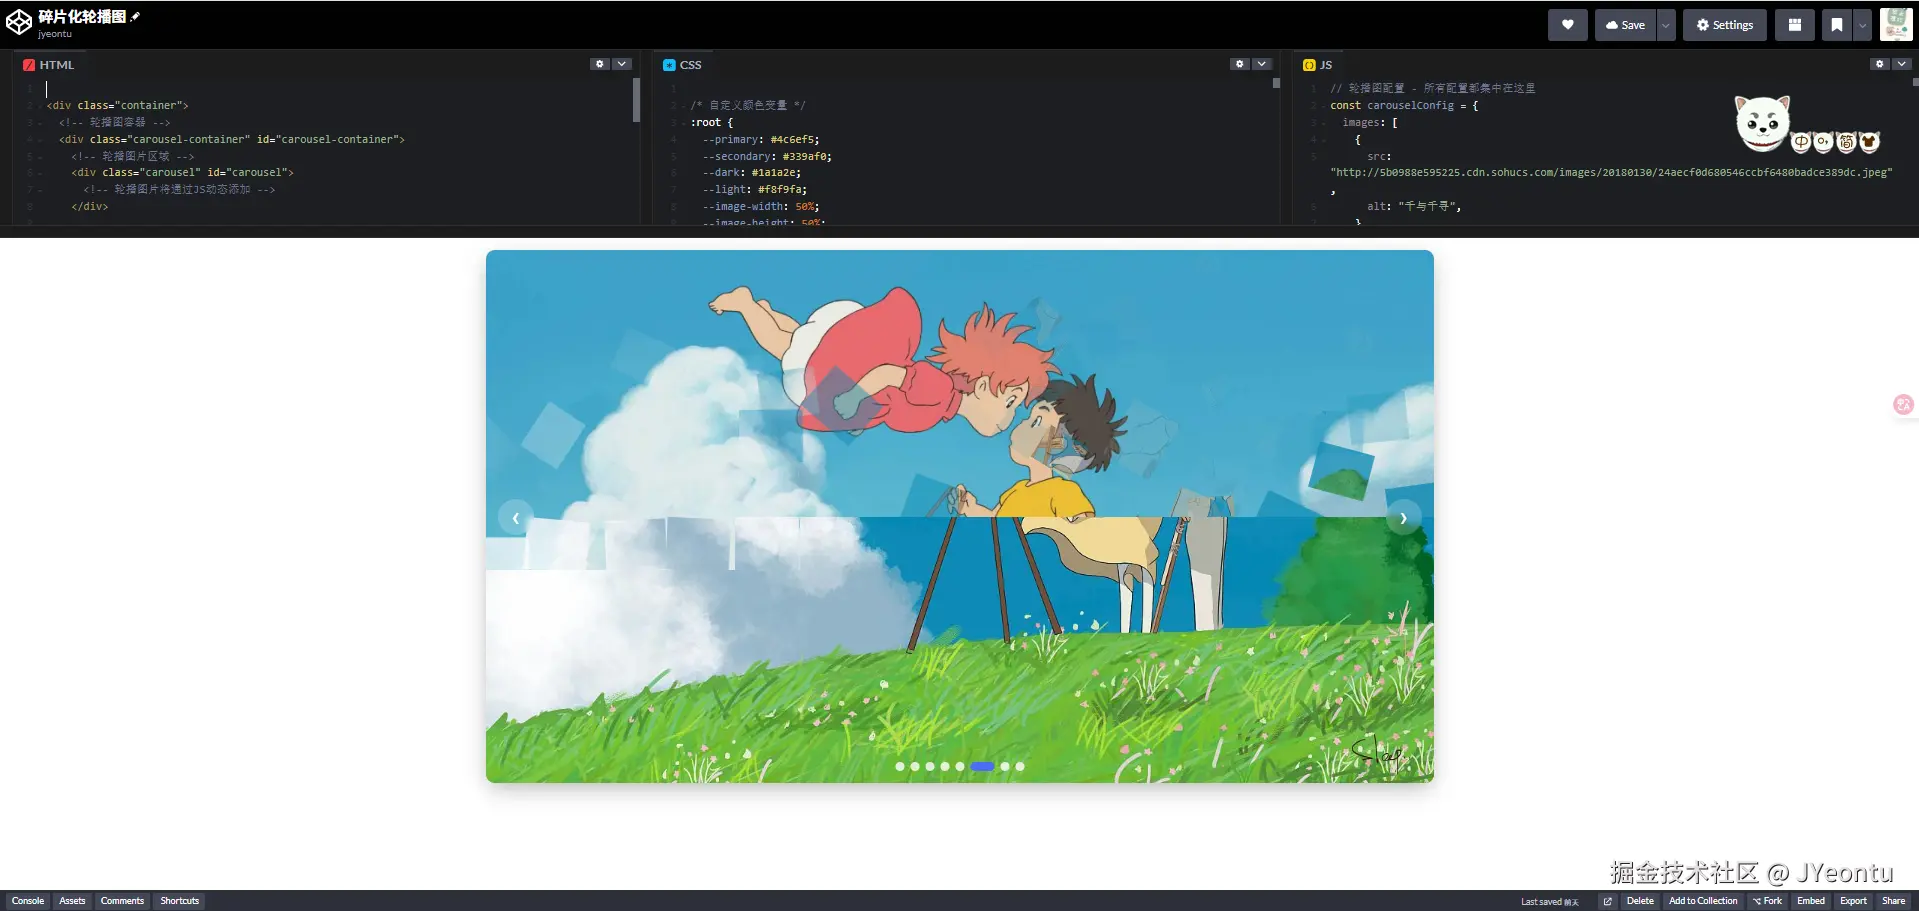This screenshot has width=1919, height=911.
Task: Click the pencil icon to edit pen title
Action: 135,16
